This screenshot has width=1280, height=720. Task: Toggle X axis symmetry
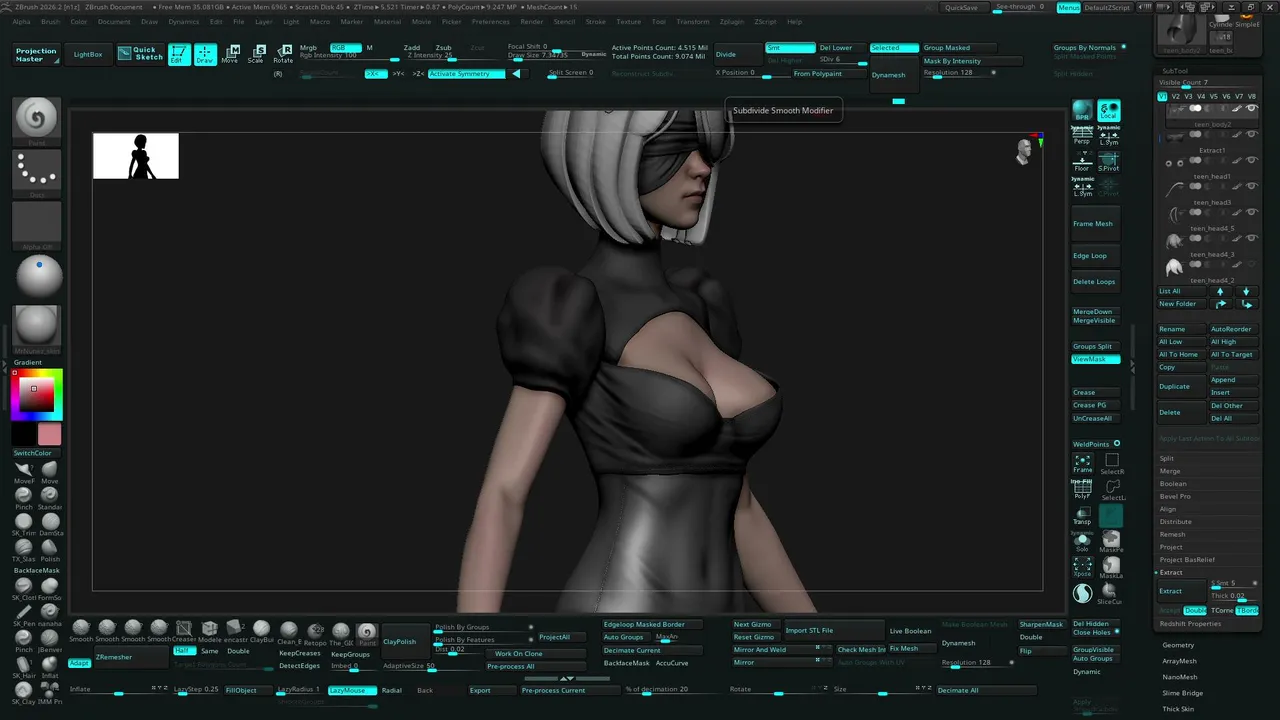click(x=375, y=73)
